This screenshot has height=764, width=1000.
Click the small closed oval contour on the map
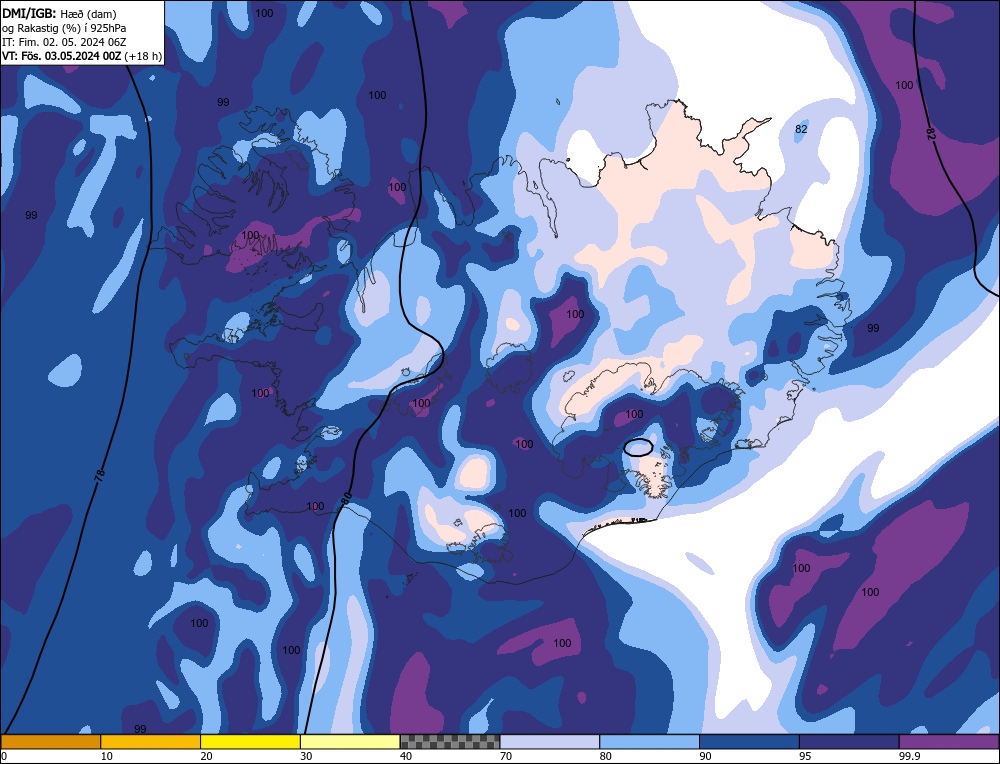pos(638,447)
